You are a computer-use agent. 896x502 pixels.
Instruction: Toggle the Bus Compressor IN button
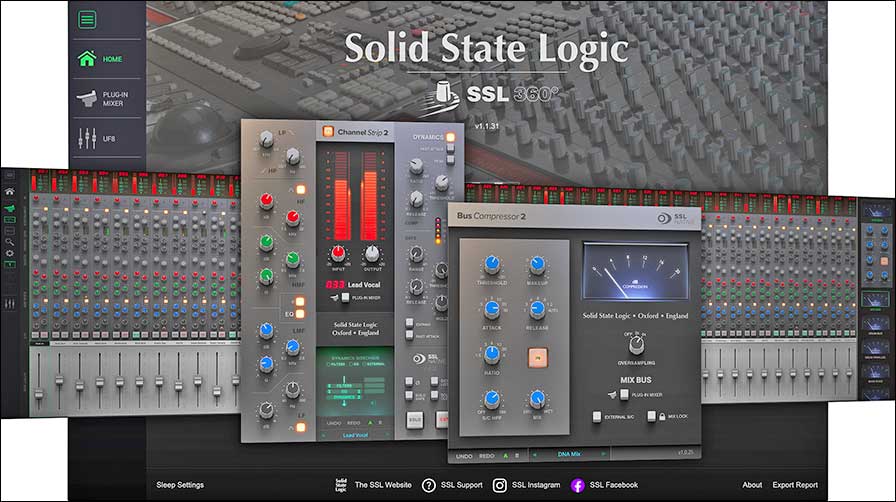tap(537, 358)
